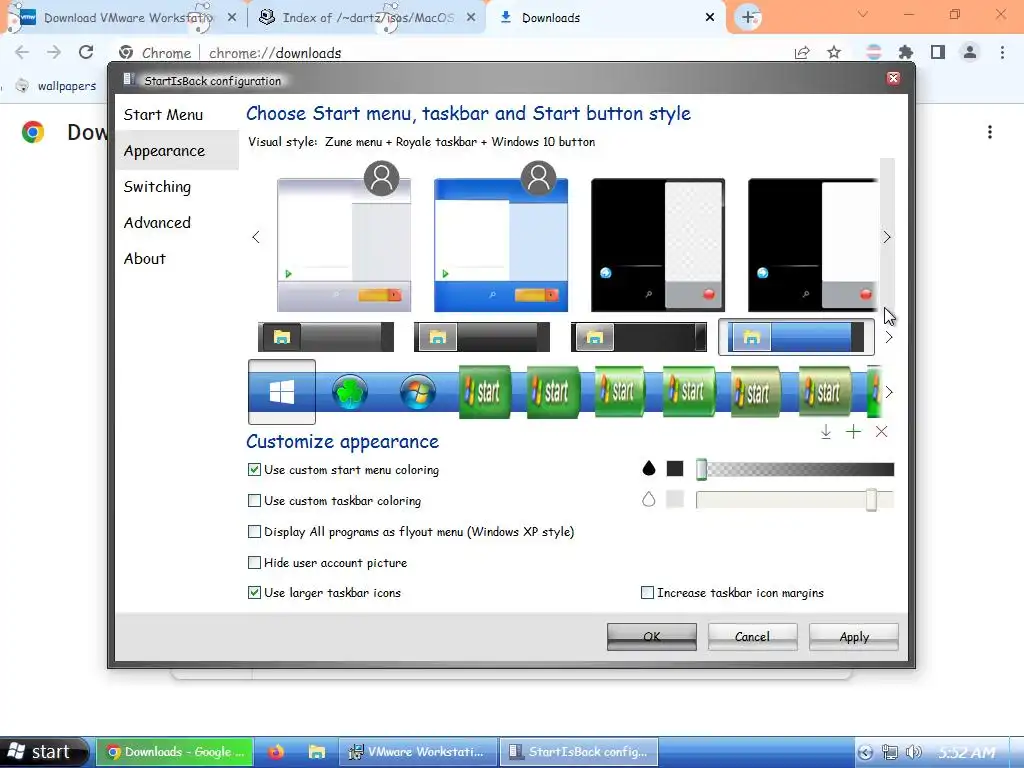Image resolution: width=1024 pixels, height=768 pixels.
Task: Click the outline droplet taskbar color icon
Action: (648, 500)
